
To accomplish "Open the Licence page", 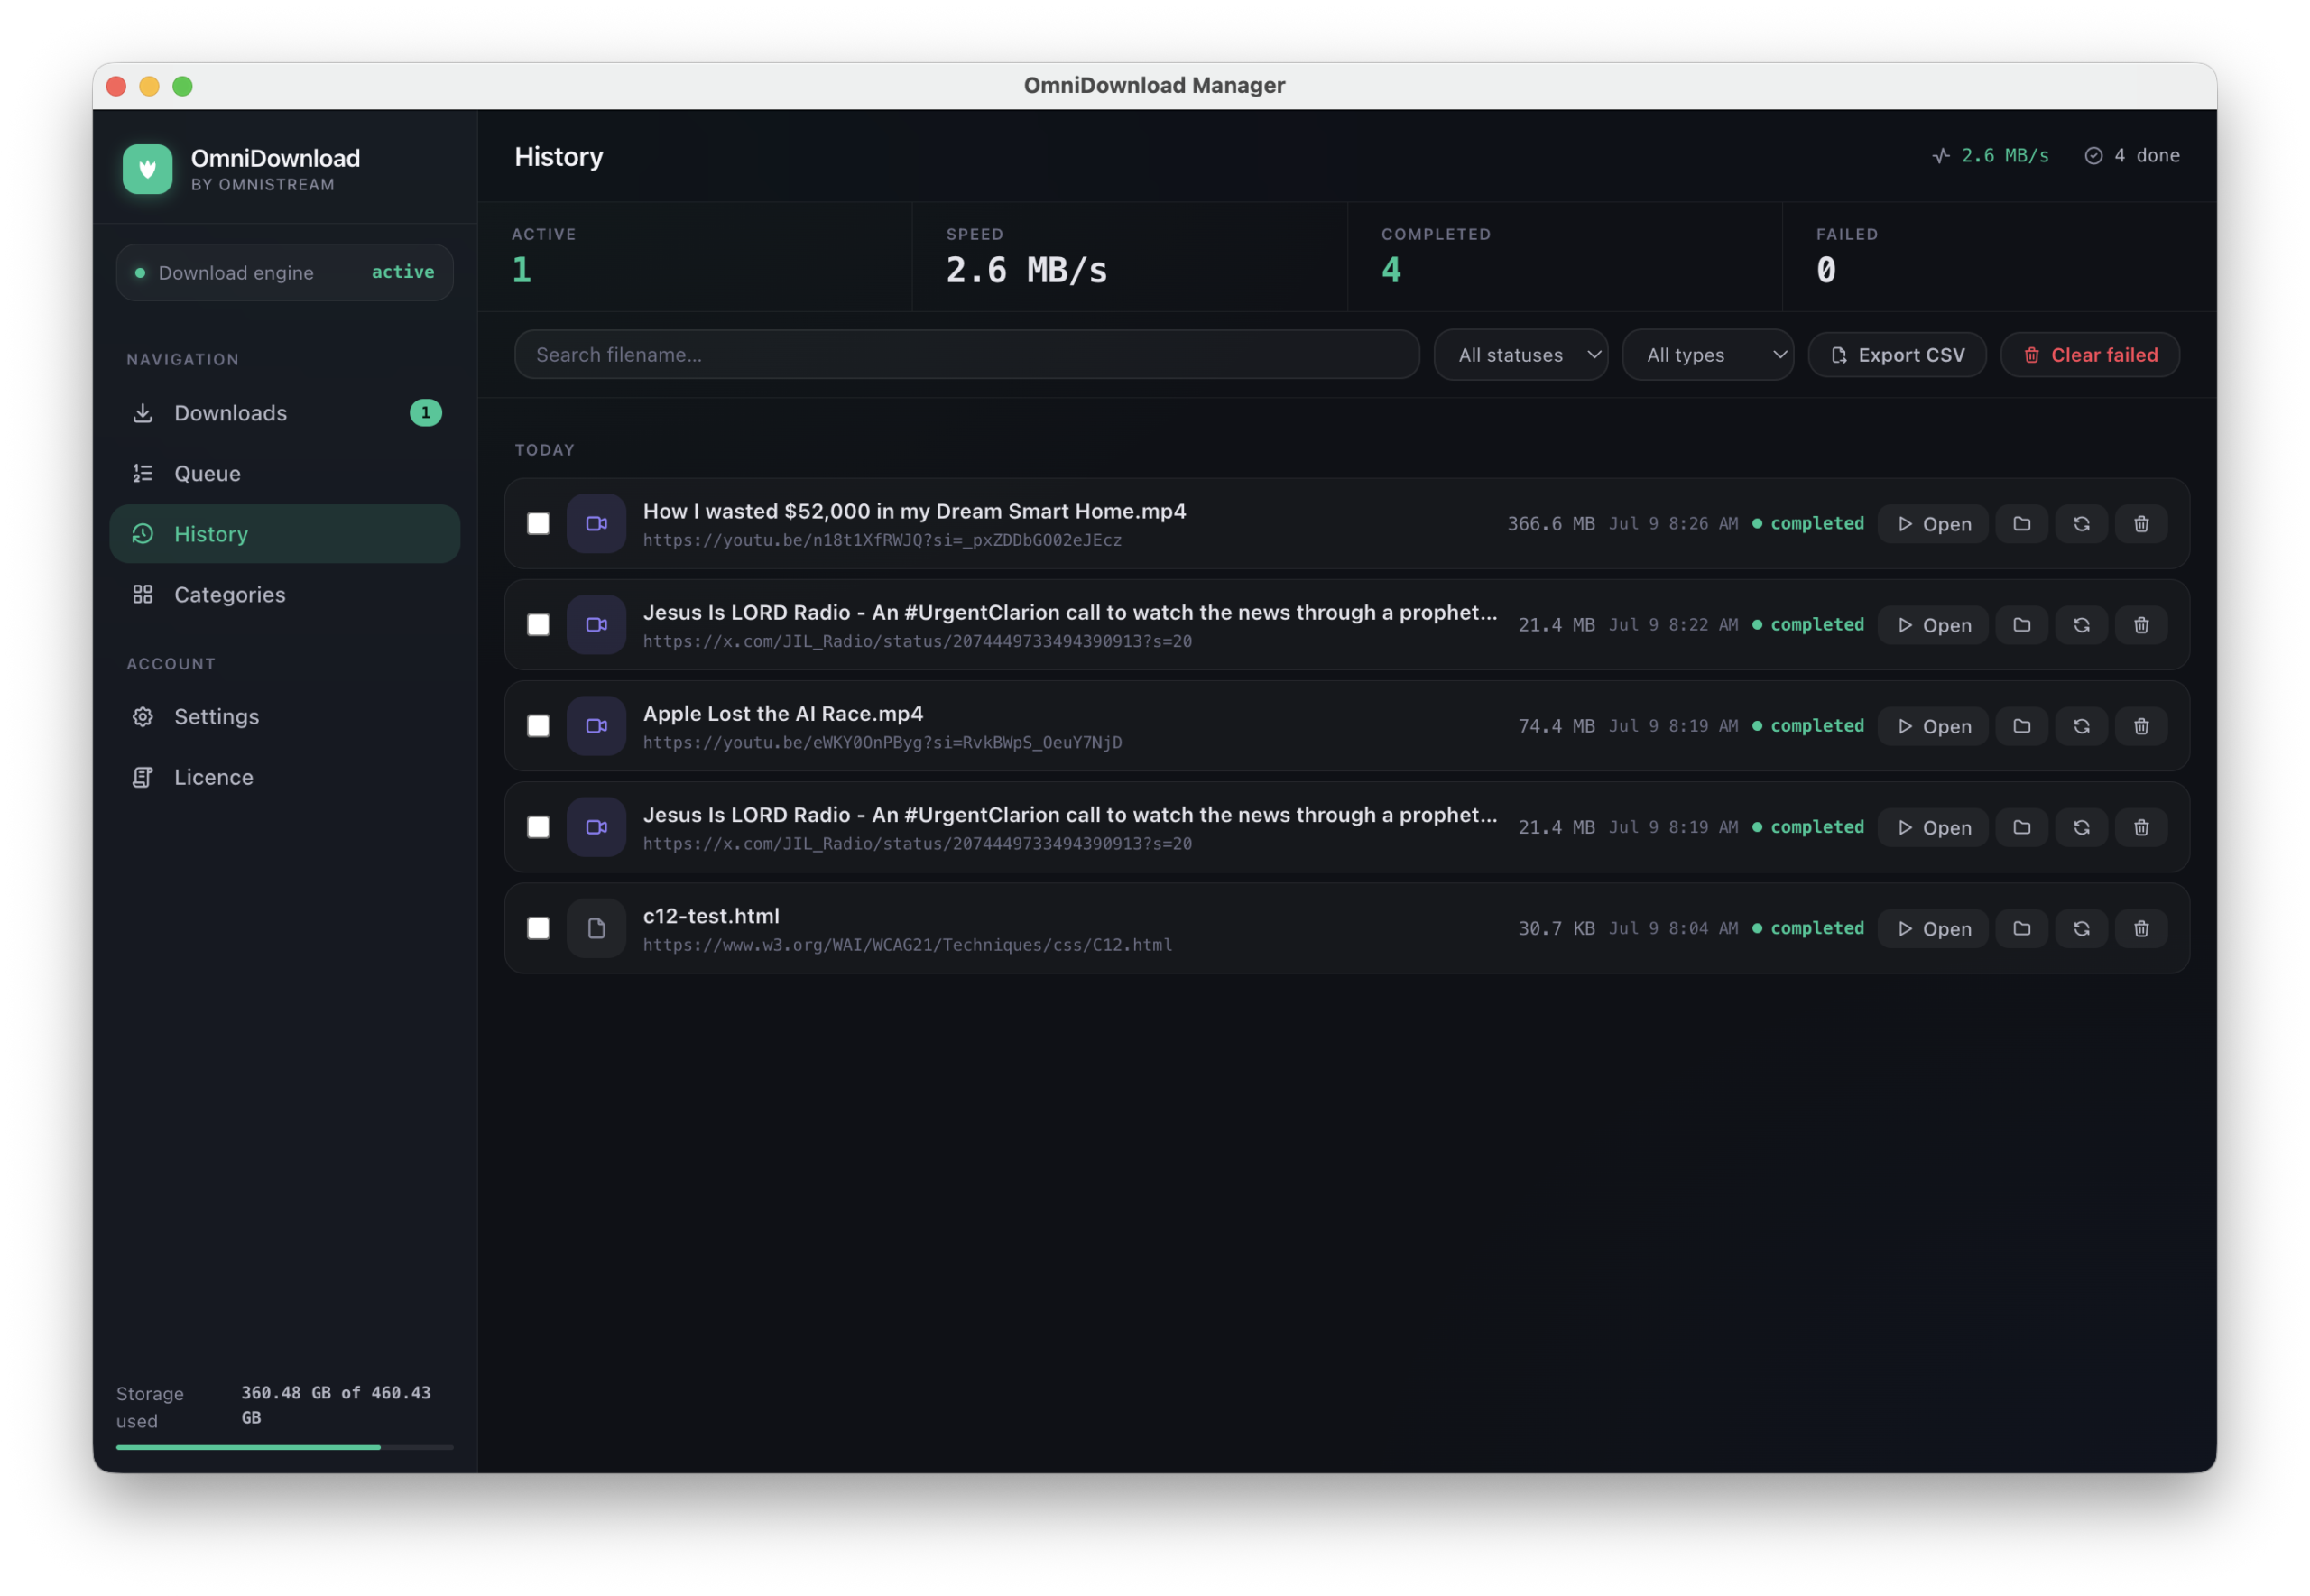I will [x=285, y=777].
